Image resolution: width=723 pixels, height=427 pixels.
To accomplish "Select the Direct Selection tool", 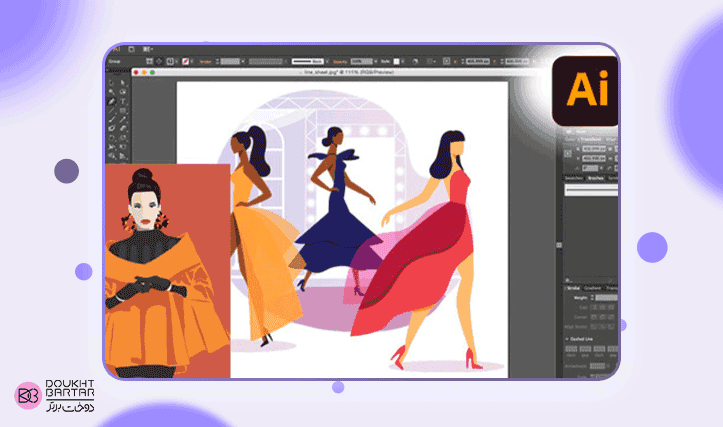I will 123,83.
